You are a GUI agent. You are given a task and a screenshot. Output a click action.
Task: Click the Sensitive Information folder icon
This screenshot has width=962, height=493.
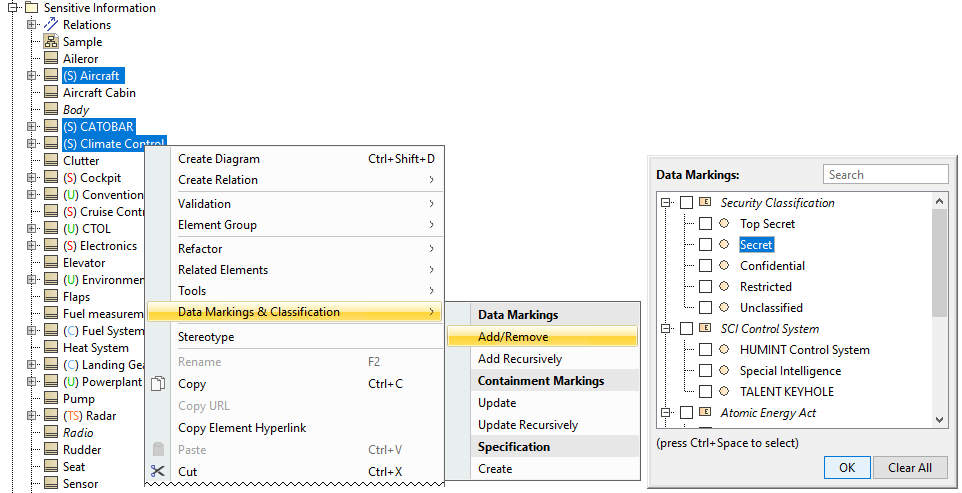point(31,8)
